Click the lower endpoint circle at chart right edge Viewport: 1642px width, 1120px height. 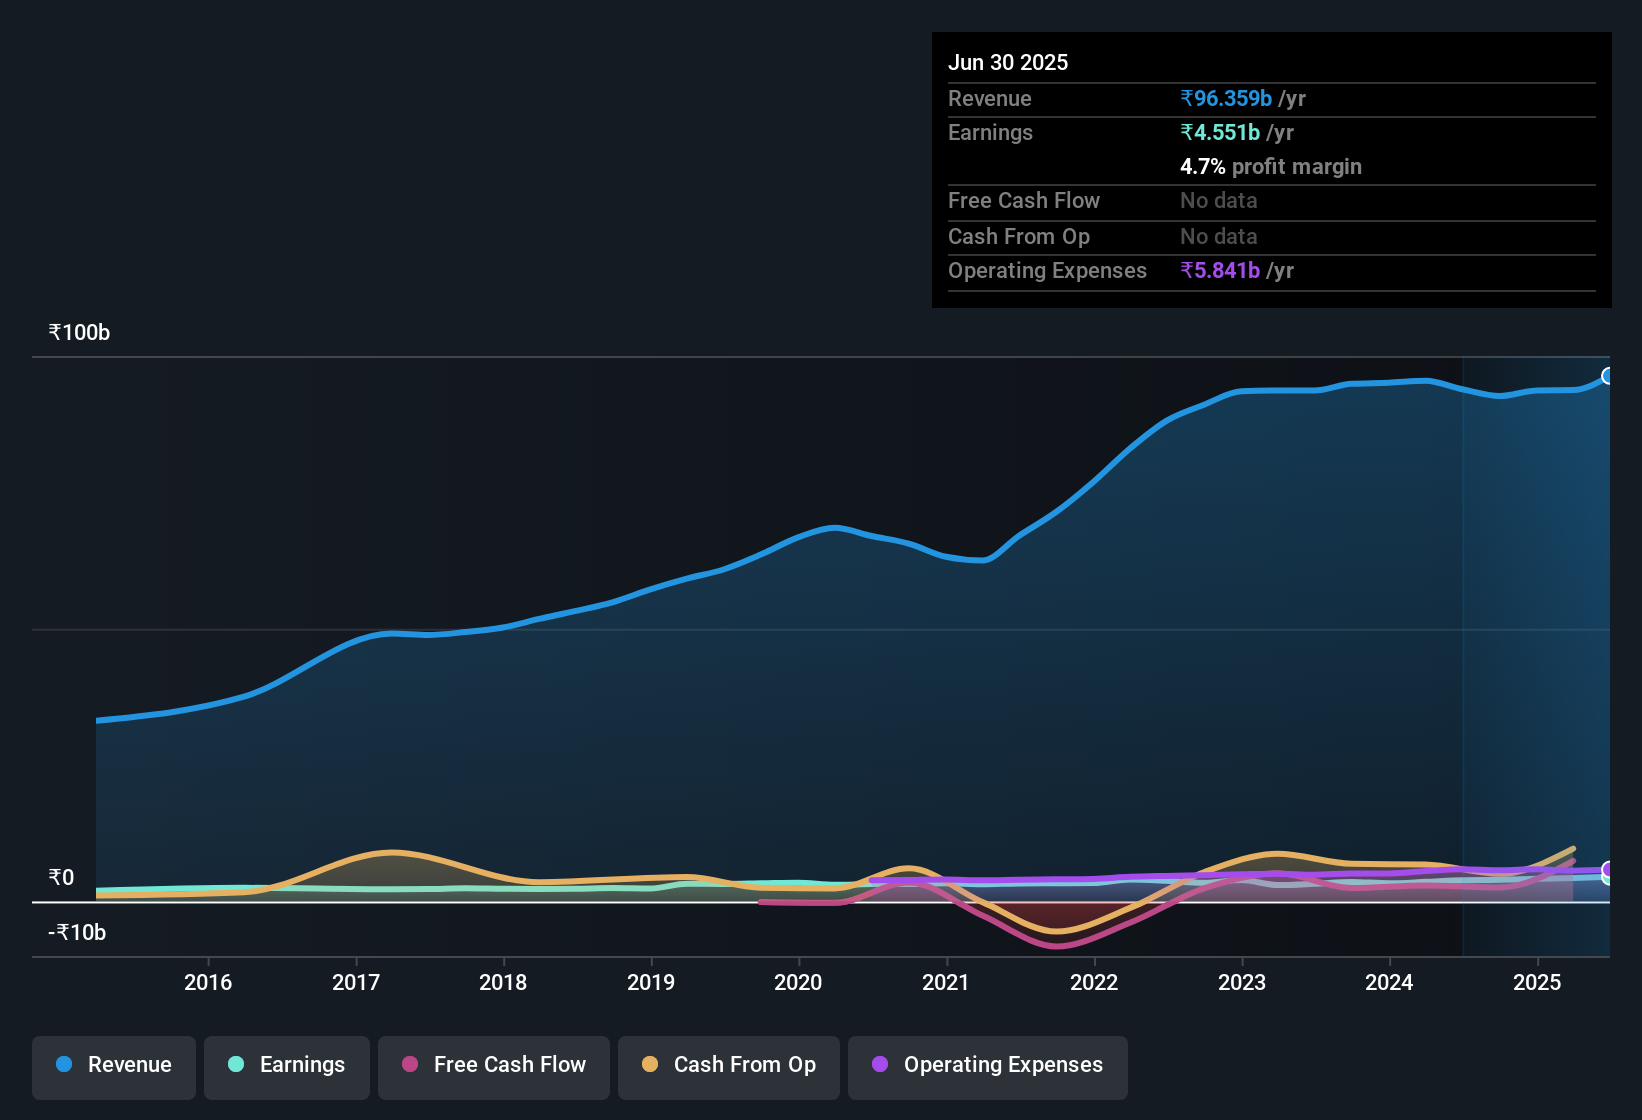pyautogui.click(x=1608, y=872)
